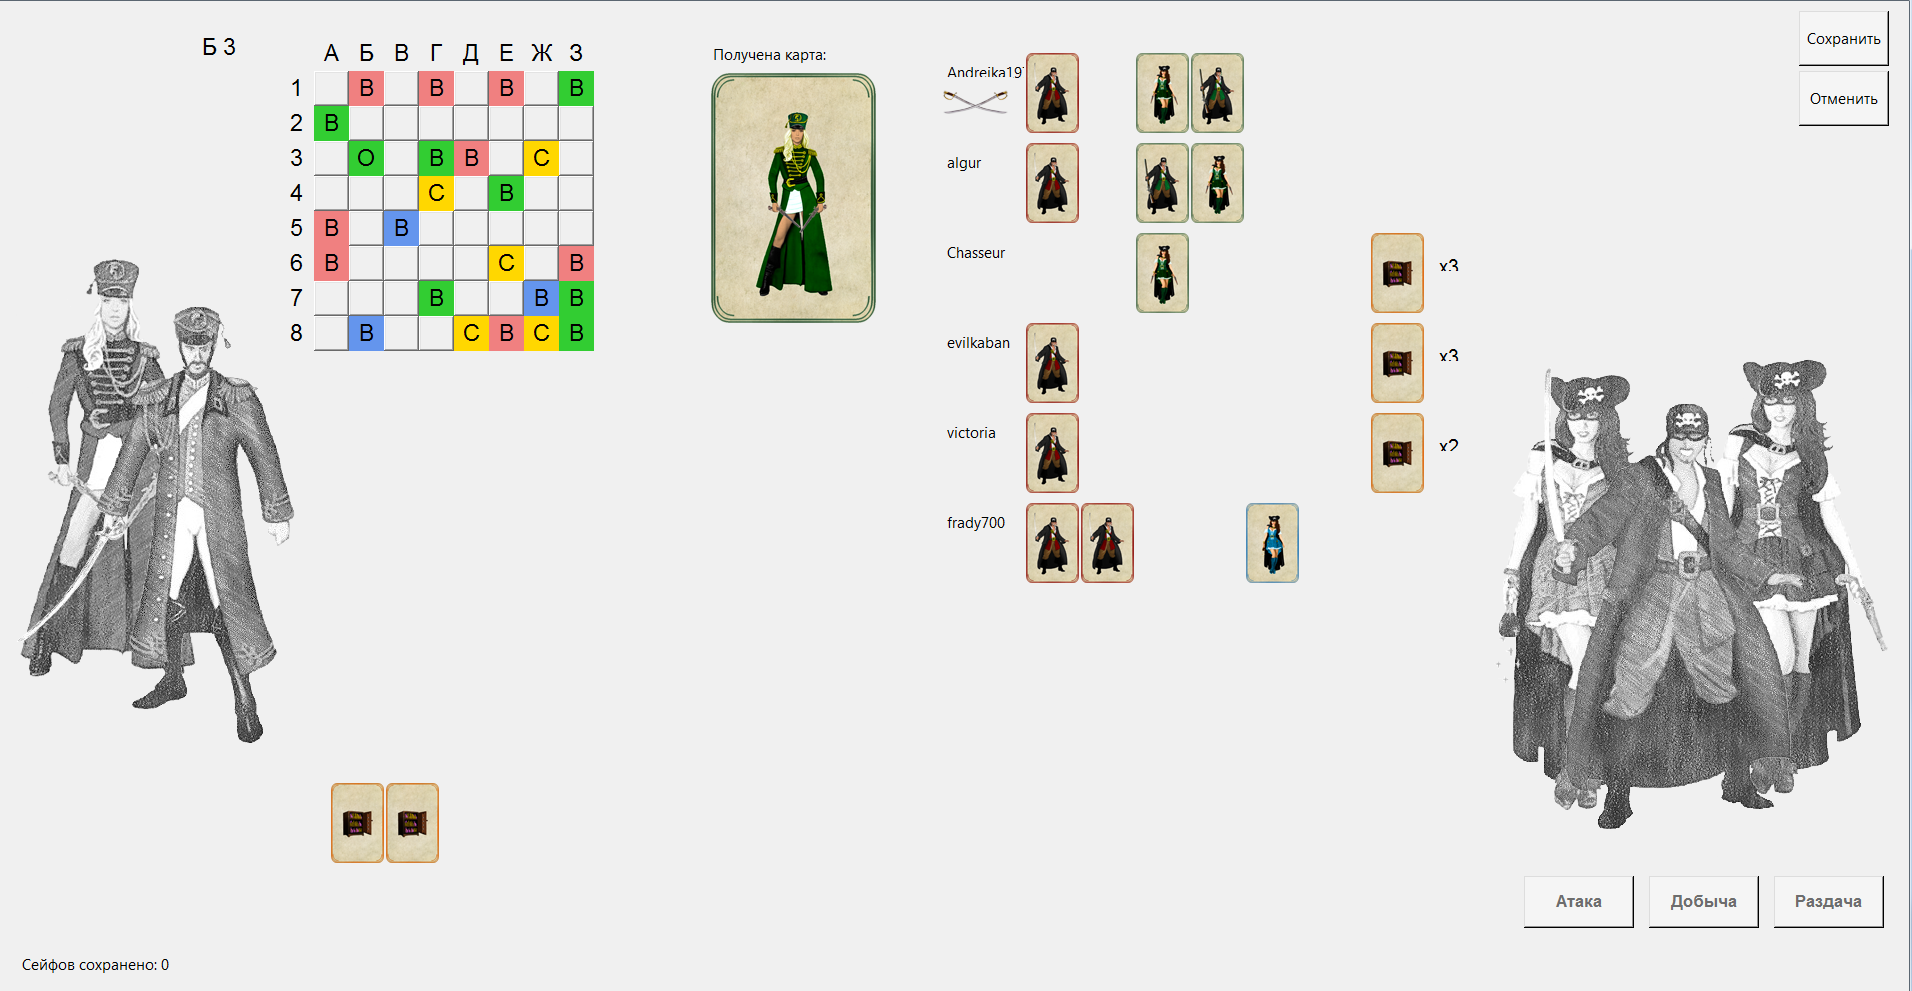Click the large received green hussar card
1912x991 pixels.
(793, 198)
